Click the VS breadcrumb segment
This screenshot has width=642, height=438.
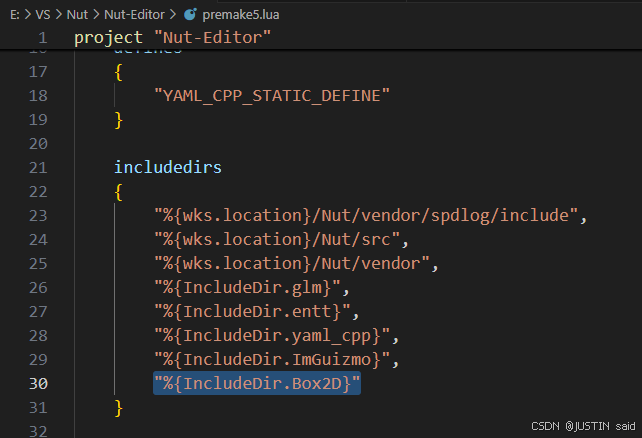point(42,14)
